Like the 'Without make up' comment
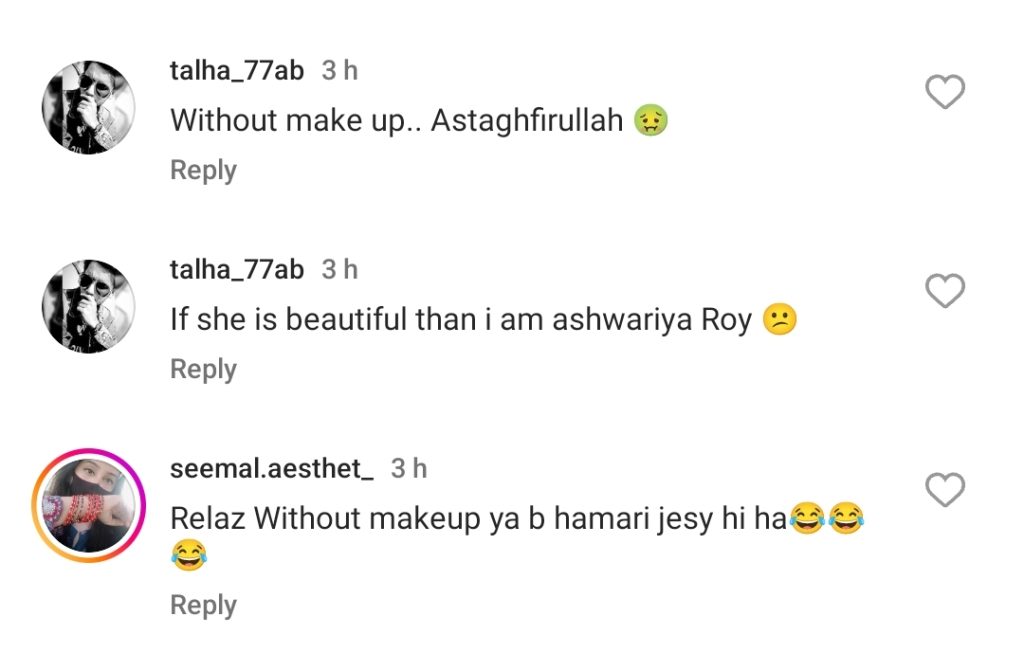 945,93
